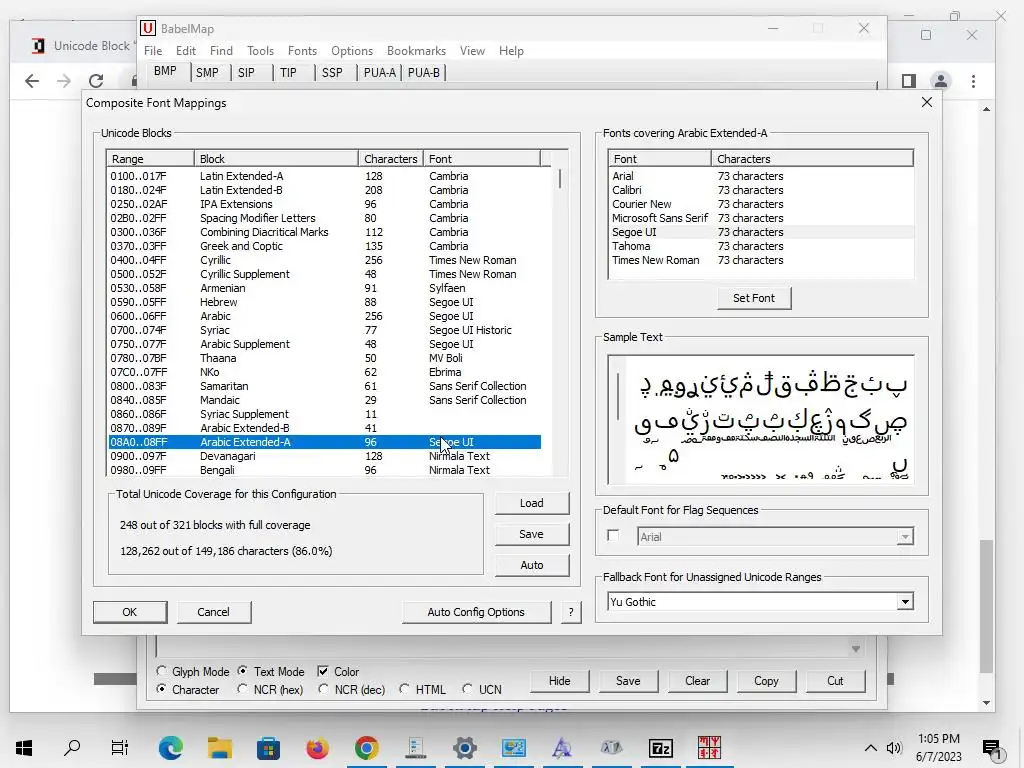Select the Text Mode radio button
This screenshot has width=1024, height=768.
point(242,671)
